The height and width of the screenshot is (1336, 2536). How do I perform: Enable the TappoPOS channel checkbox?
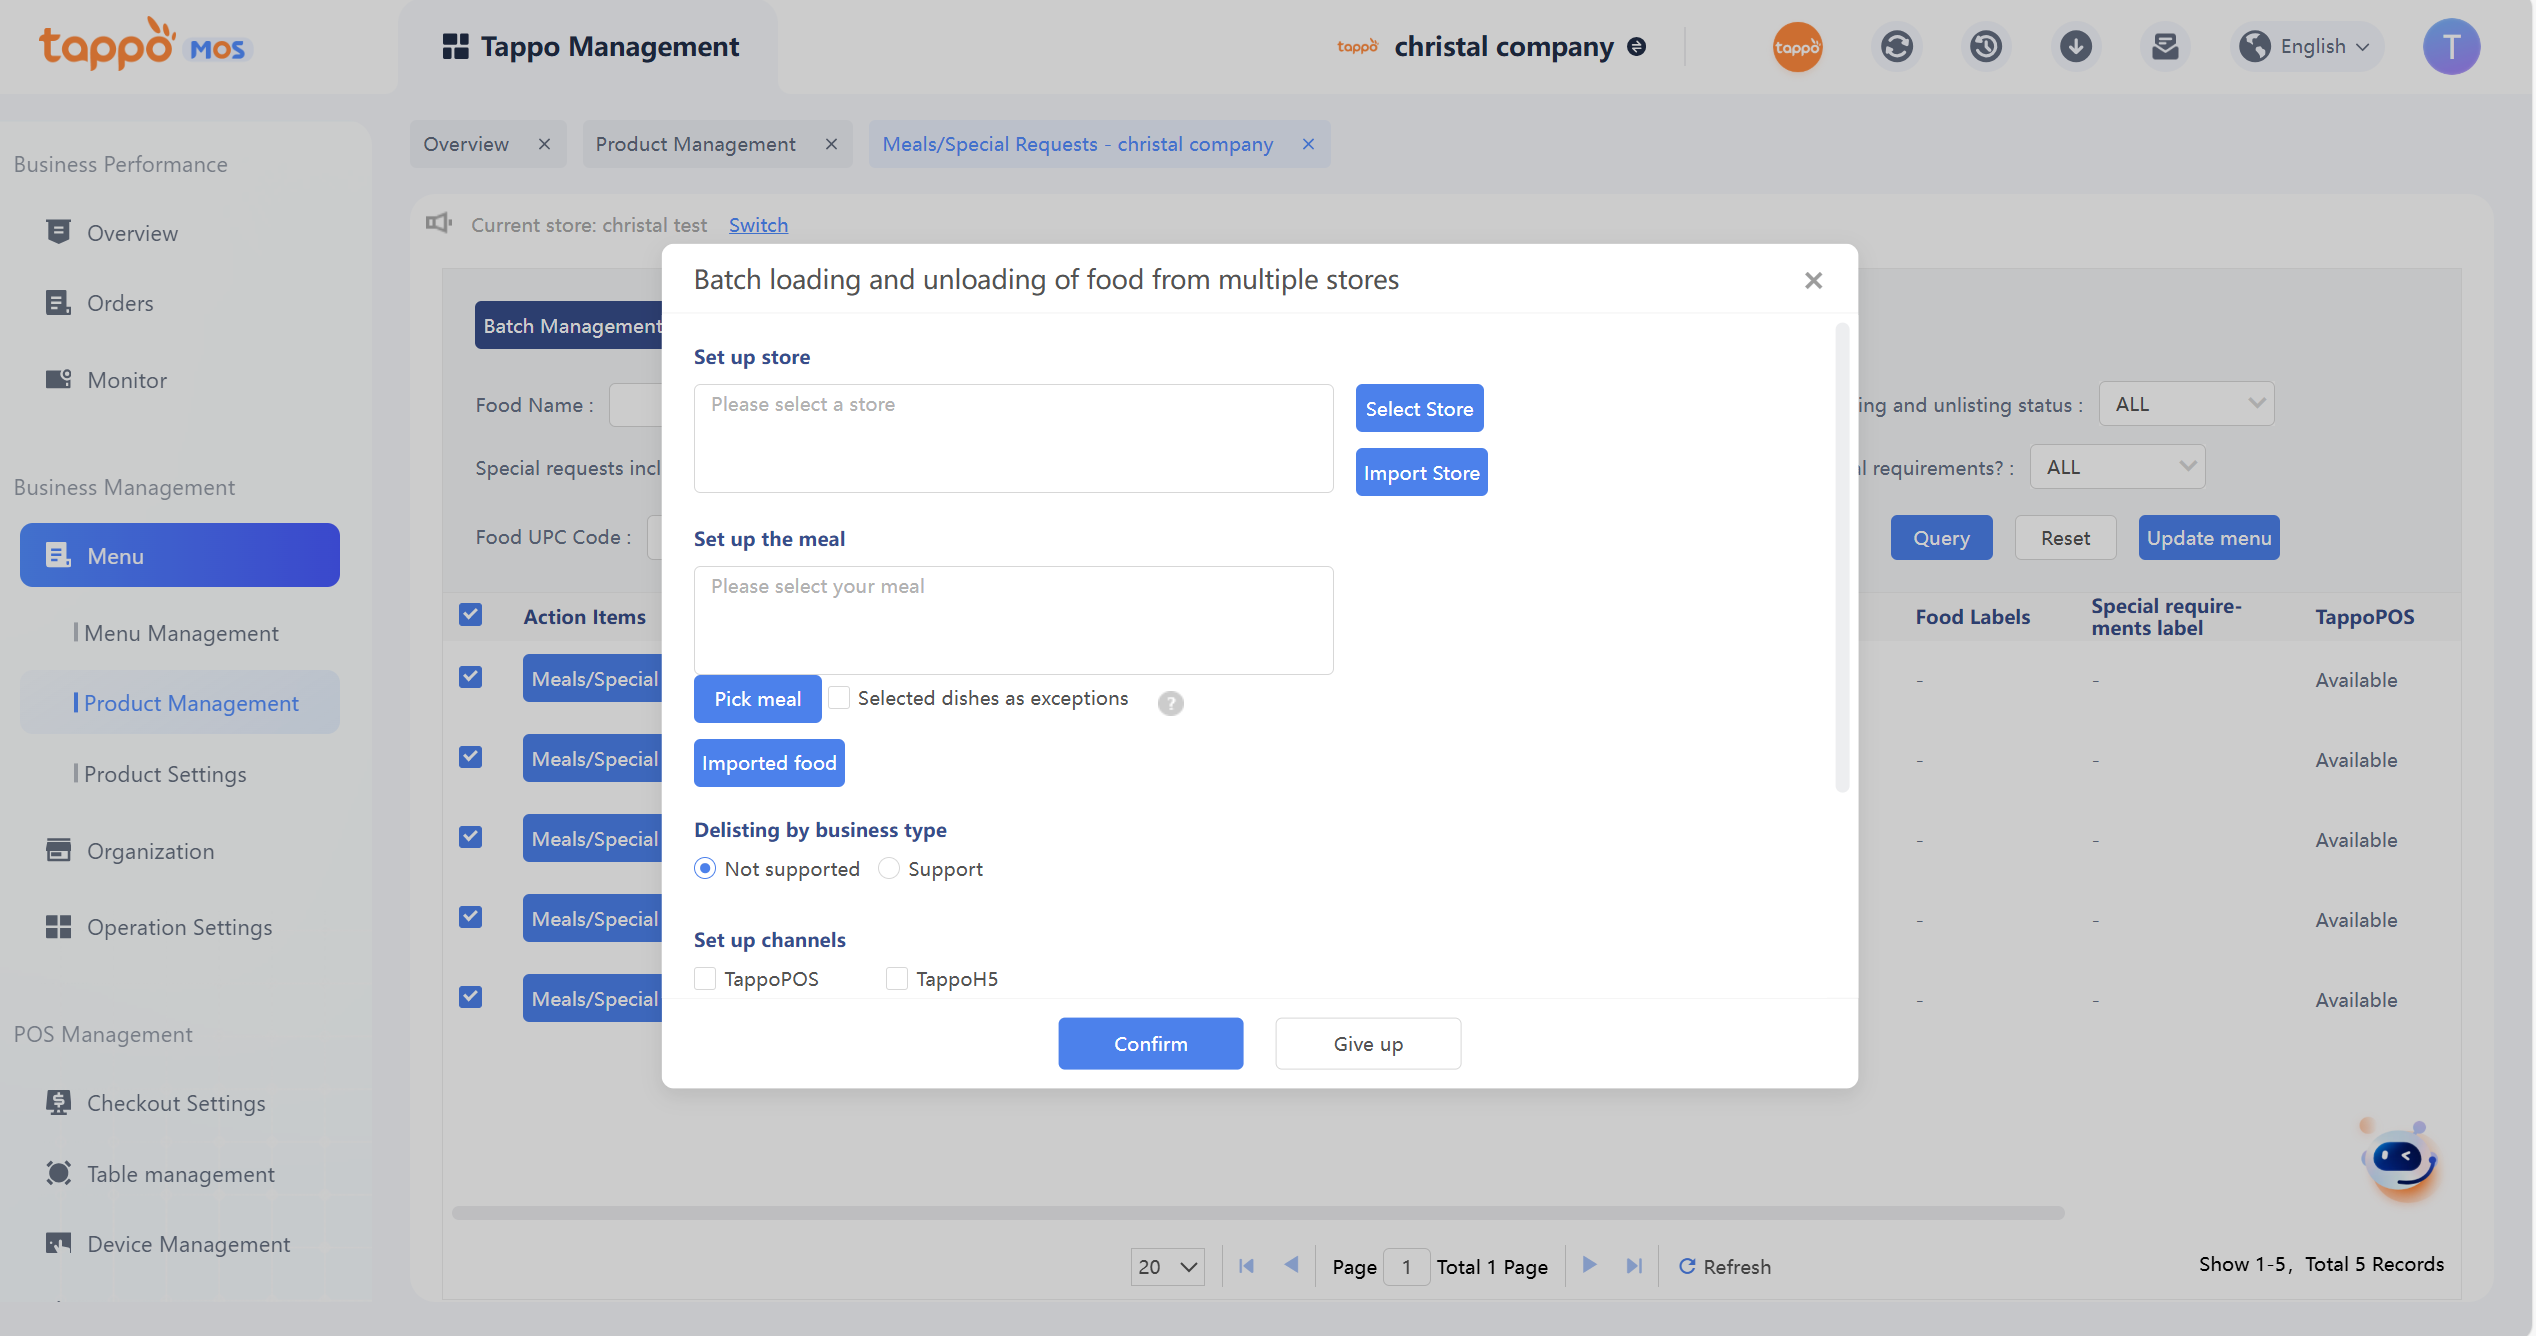[x=705, y=979]
